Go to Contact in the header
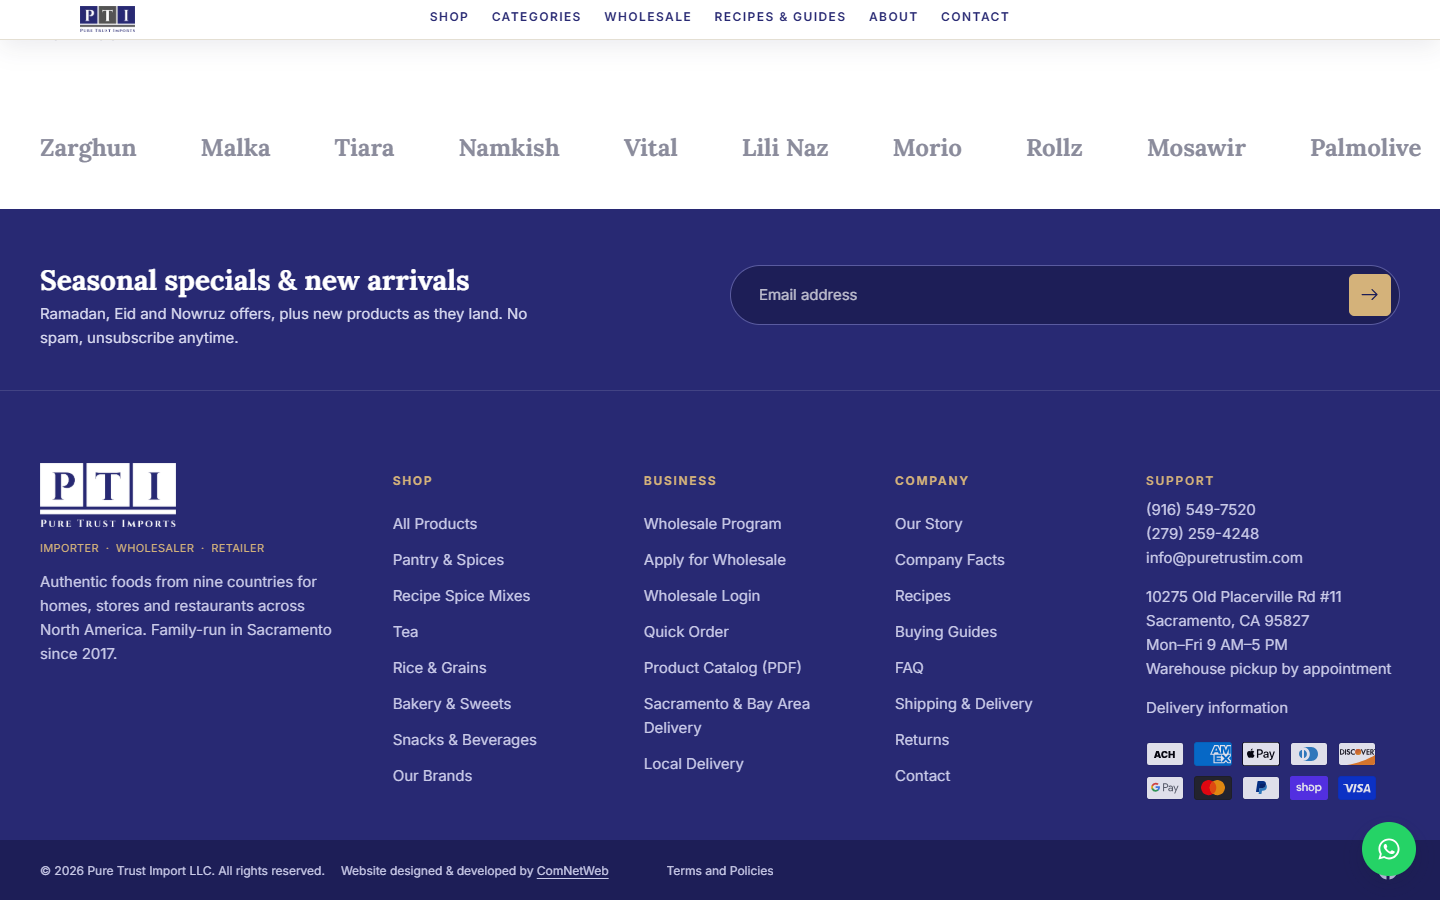This screenshot has width=1440, height=900. tap(975, 17)
